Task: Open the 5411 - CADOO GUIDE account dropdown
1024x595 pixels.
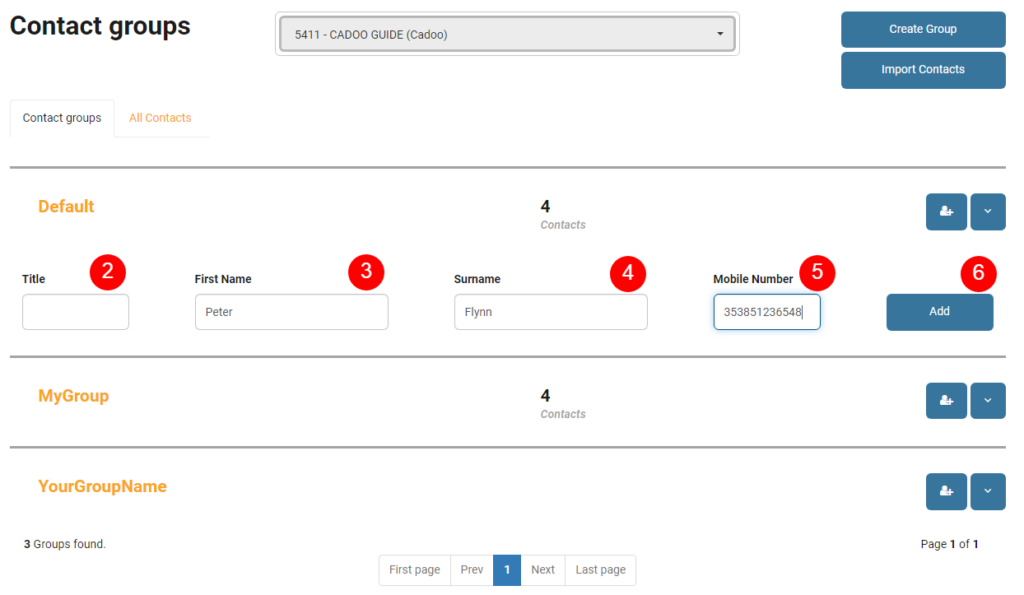Action: 507,34
